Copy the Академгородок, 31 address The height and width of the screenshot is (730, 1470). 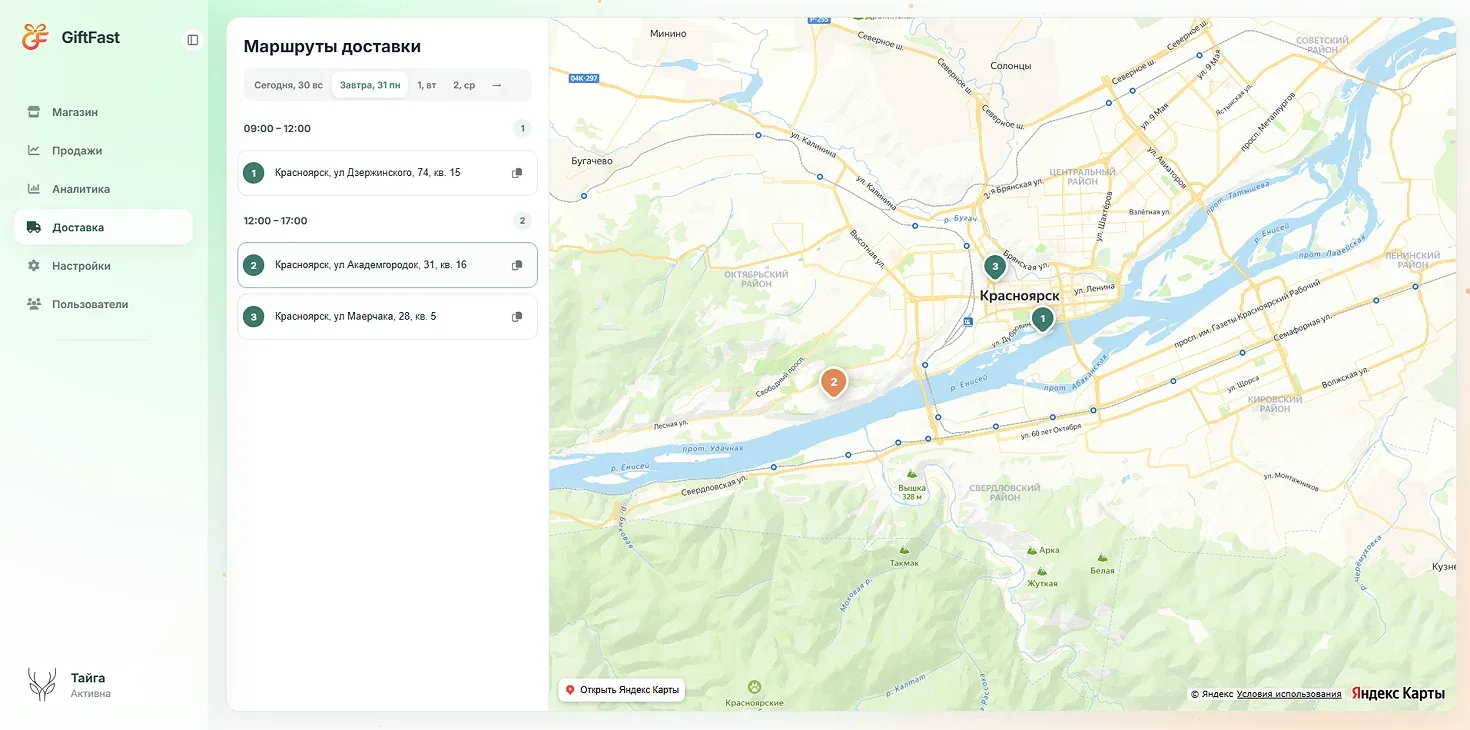coord(517,265)
